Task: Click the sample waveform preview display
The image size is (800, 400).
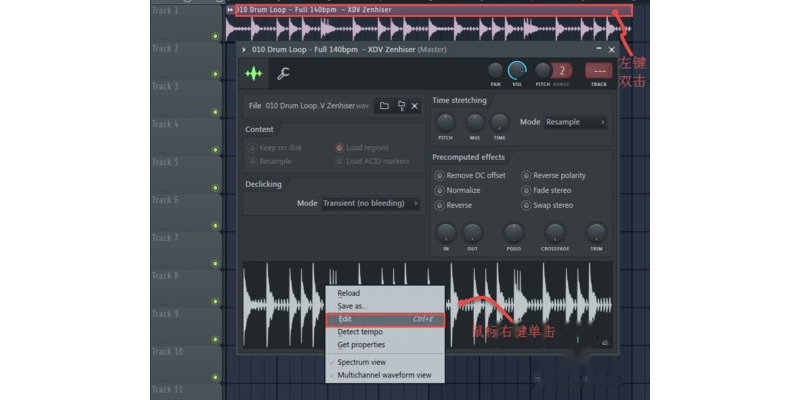Action: tap(428, 305)
